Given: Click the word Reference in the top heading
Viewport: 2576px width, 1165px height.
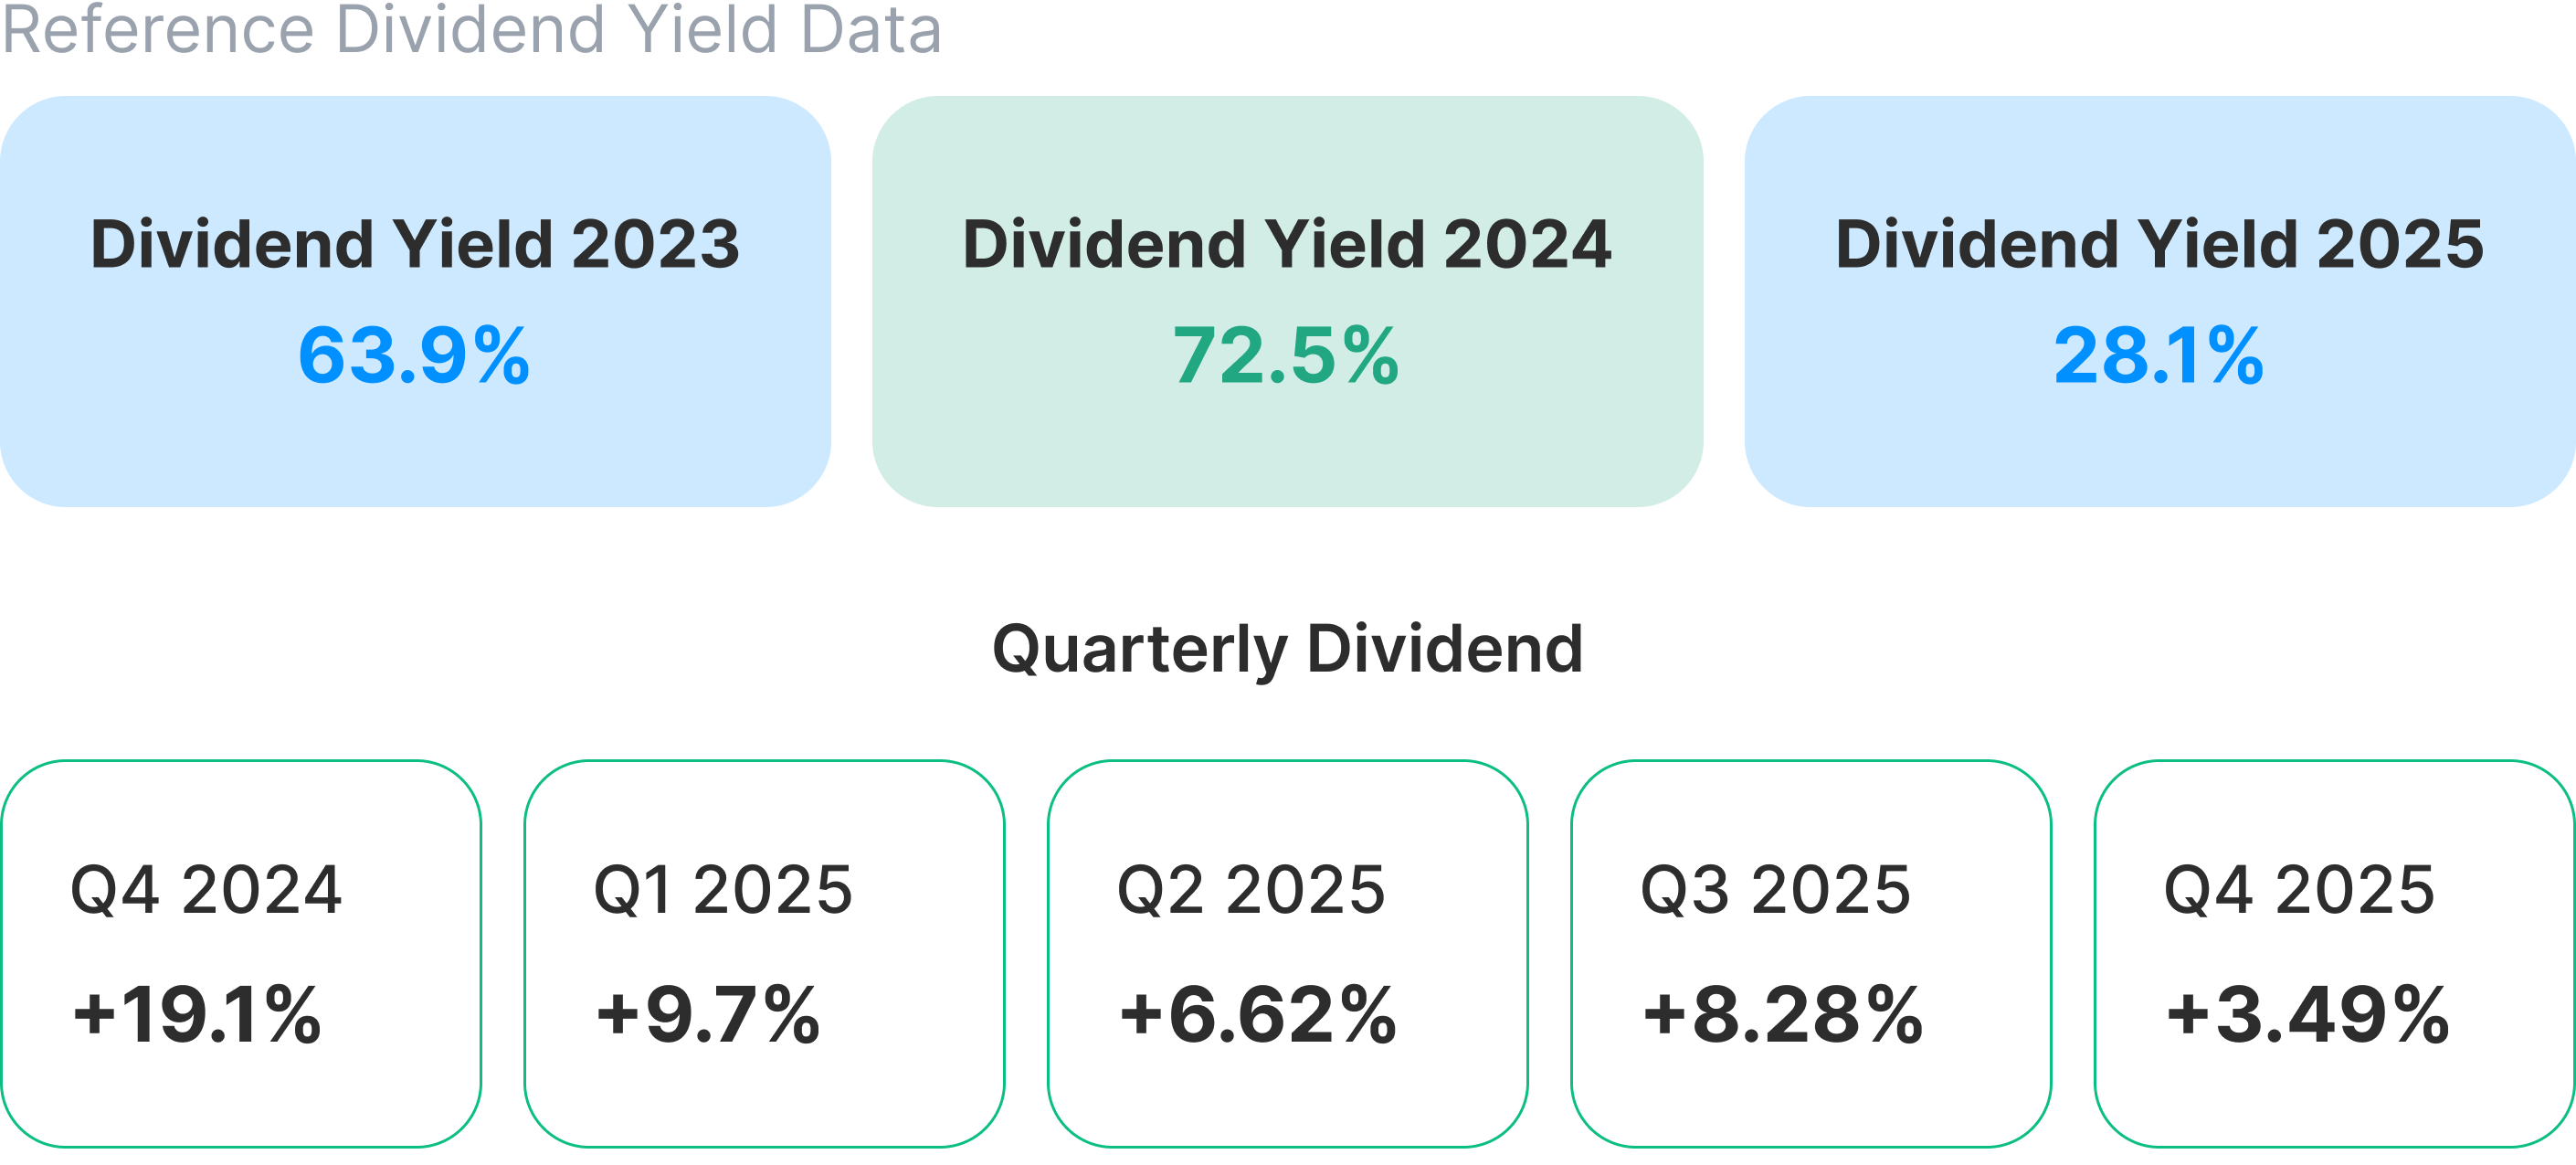Looking at the screenshot, I should [158, 28].
